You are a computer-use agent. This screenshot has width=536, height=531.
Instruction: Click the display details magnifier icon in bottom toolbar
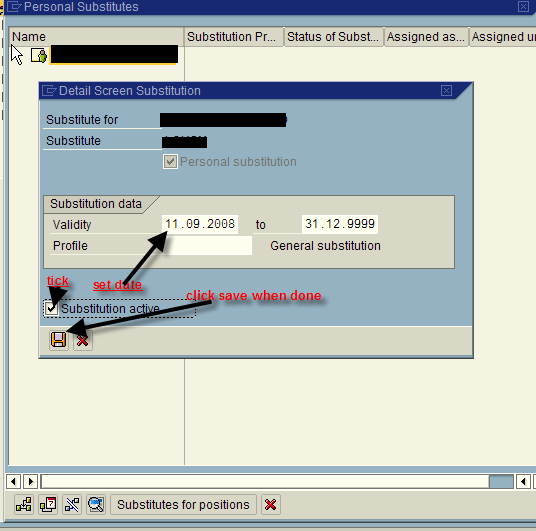[x=96, y=505]
